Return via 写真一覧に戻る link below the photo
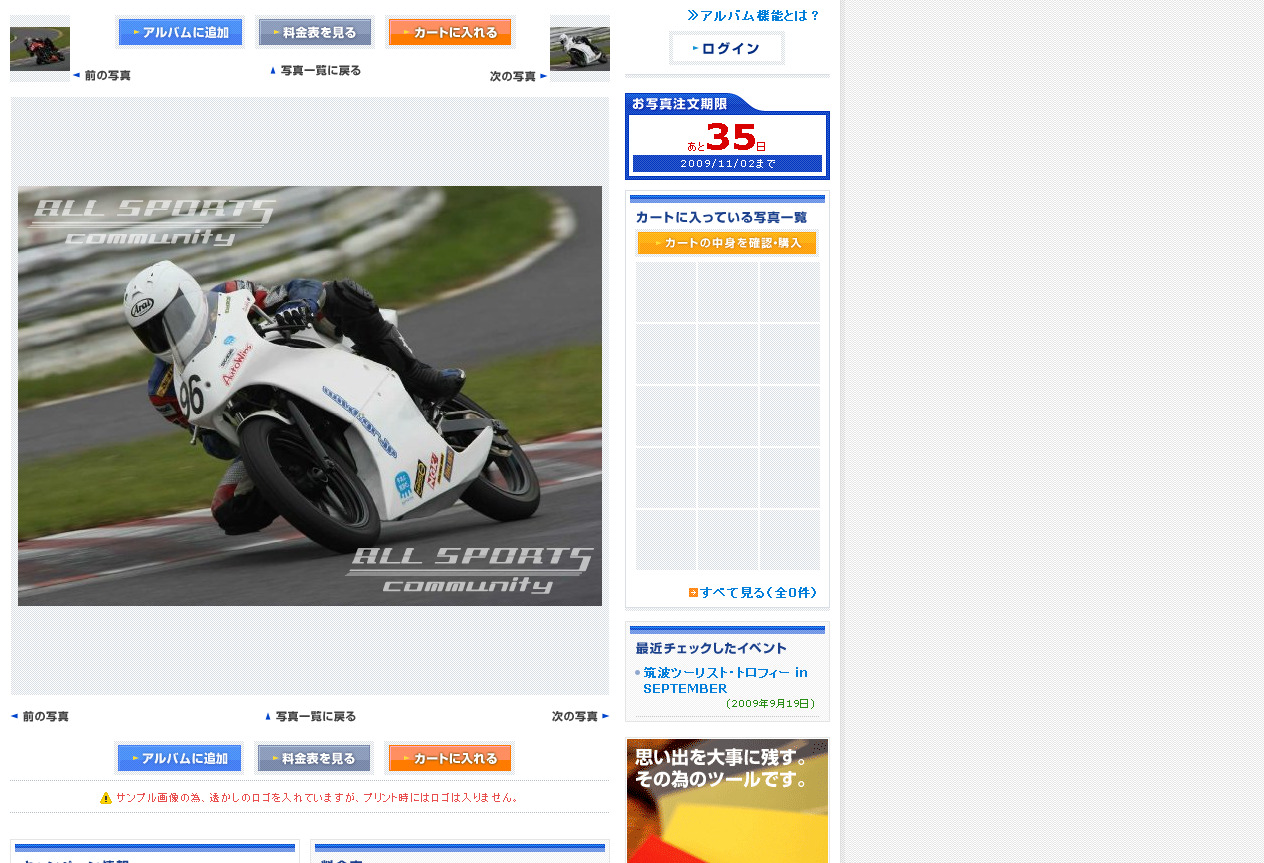The height and width of the screenshot is (863, 1264). pyautogui.click(x=310, y=716)
